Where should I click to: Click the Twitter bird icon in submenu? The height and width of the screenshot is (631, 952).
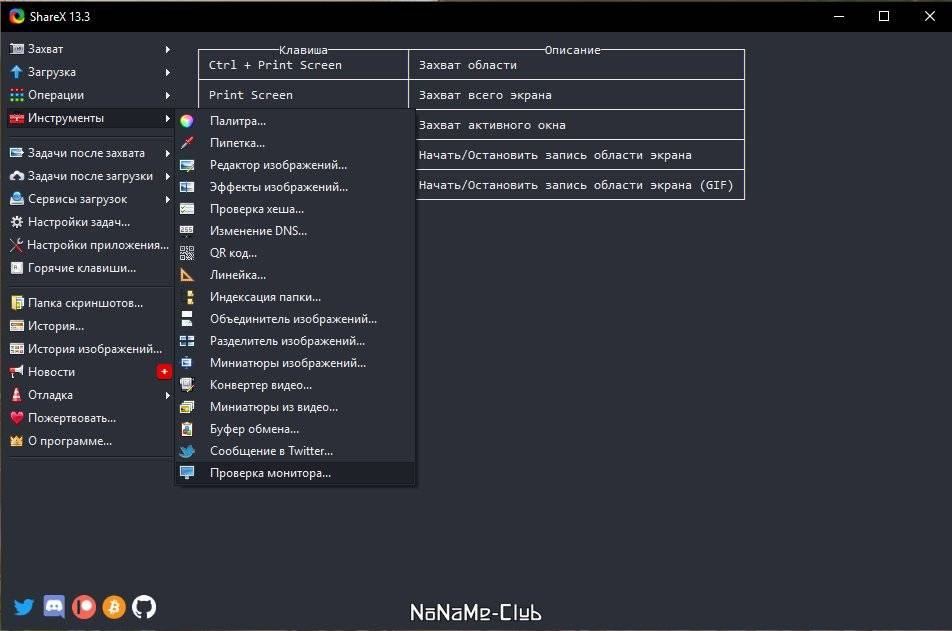[x=187, y=451]
